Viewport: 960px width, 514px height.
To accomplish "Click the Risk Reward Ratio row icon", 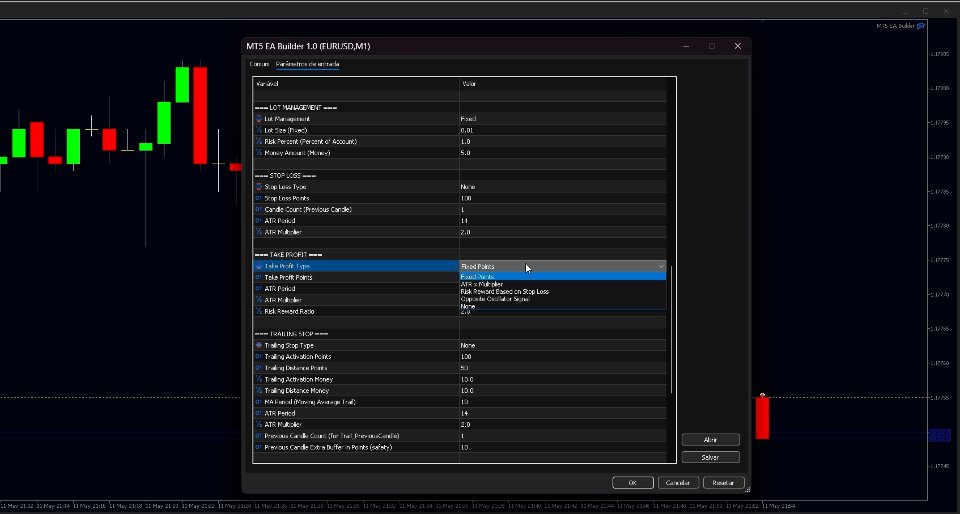I will [258, 311].
